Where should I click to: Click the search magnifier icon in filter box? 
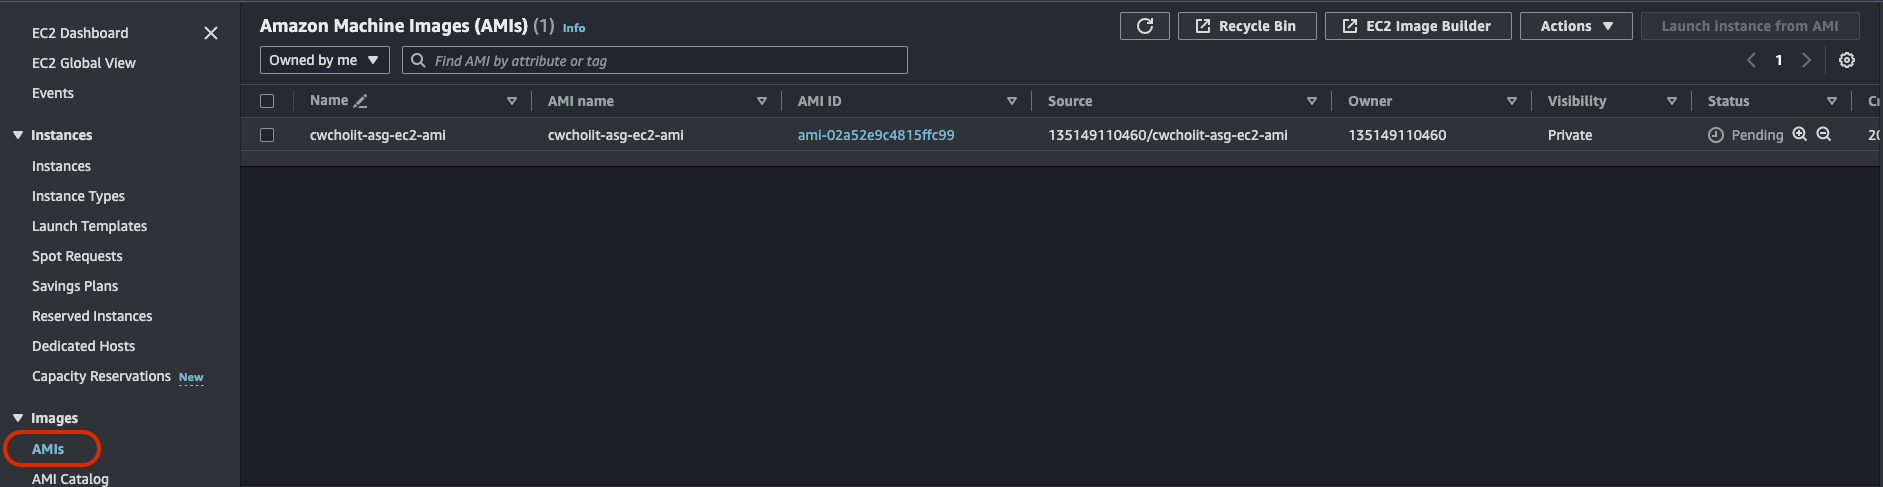[x=418, y=60]
